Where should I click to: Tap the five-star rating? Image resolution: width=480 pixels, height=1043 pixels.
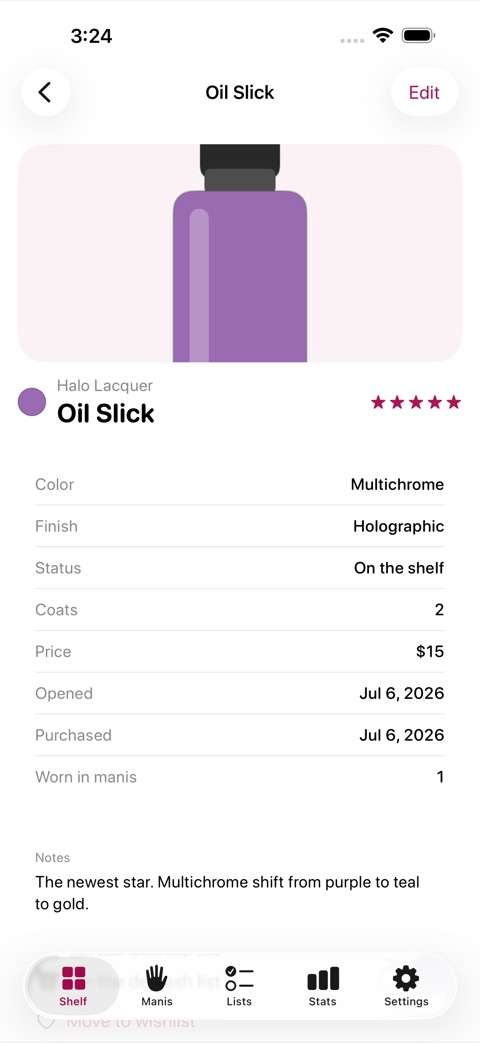(x=416, y=402)
